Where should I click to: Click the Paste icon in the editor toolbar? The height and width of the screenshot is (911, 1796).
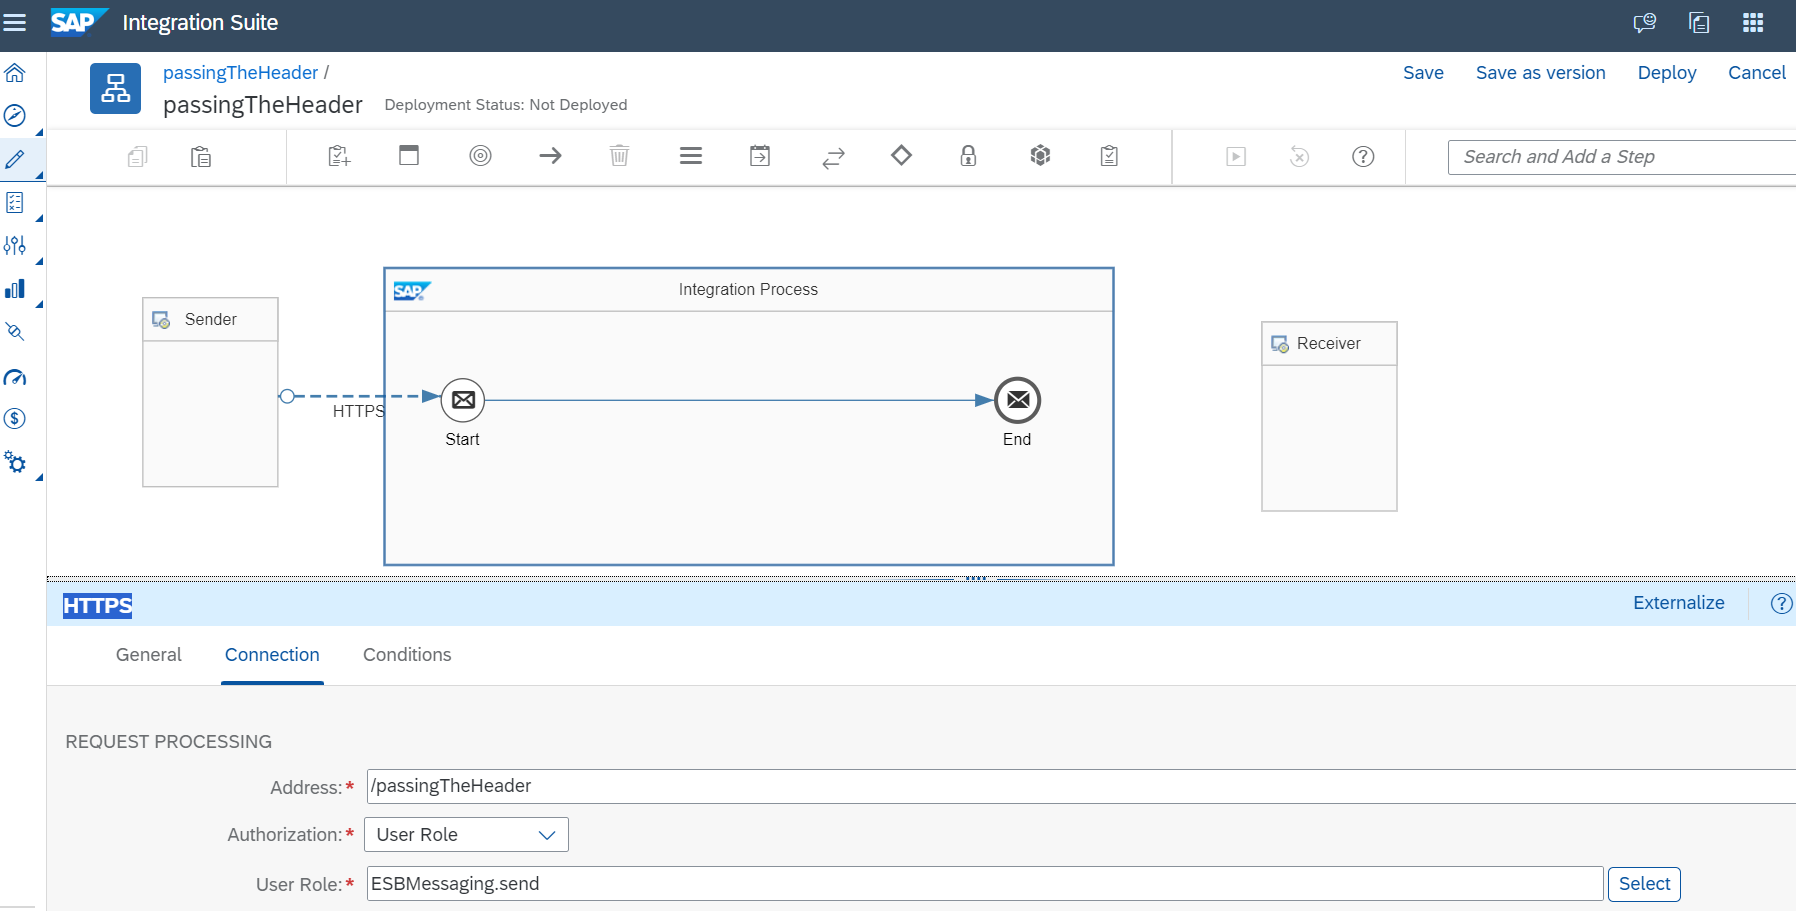pyautogui.click(x=200, y=157)
